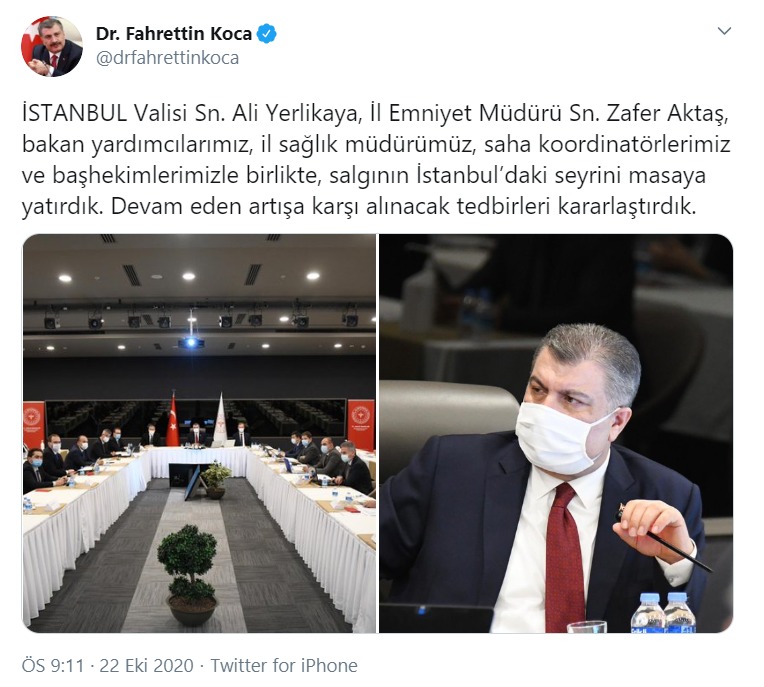
Task: Click the 22 Eki 2020 date
Action: [x=146, y=665]
